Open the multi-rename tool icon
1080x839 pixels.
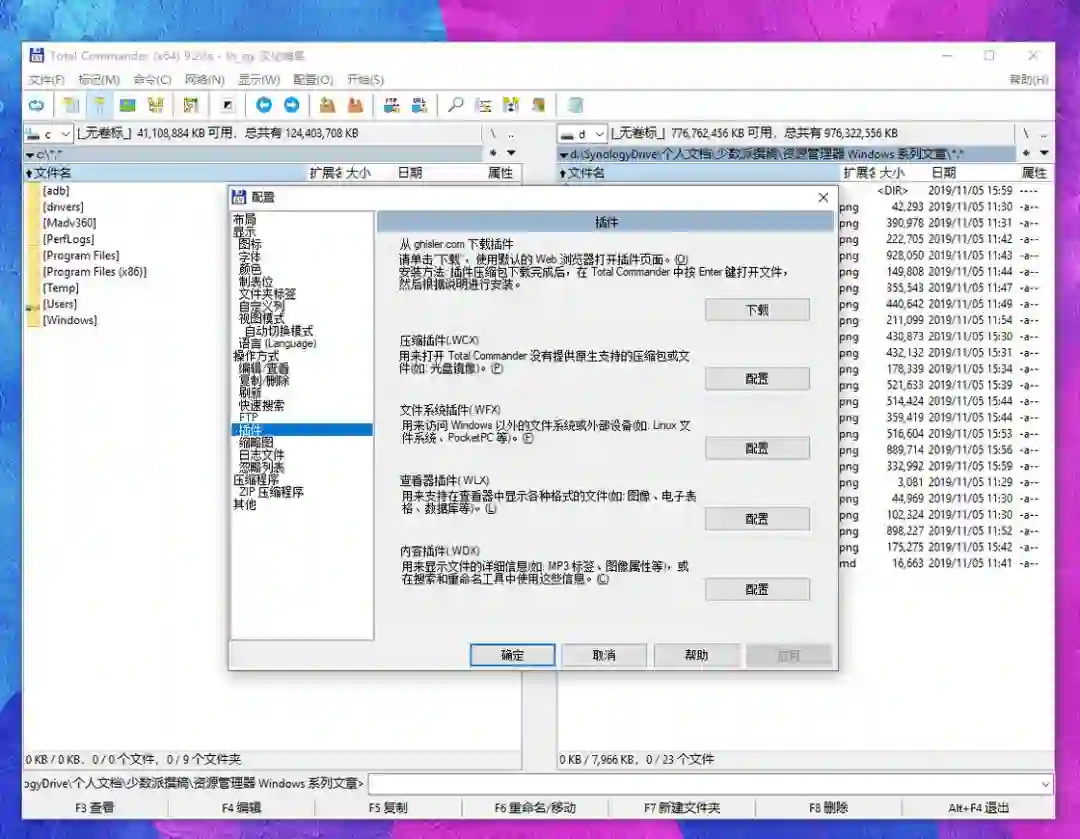484,105
